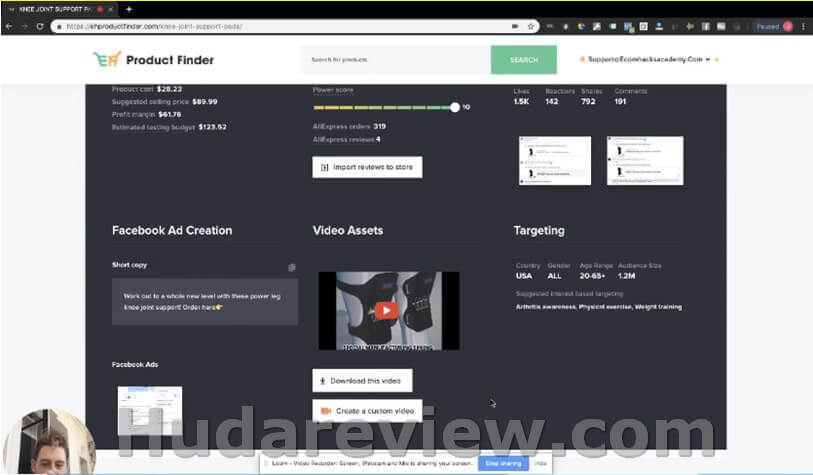Click the short copy ad text box
This screenshot has height=475, width=813.
coord(205,302)
